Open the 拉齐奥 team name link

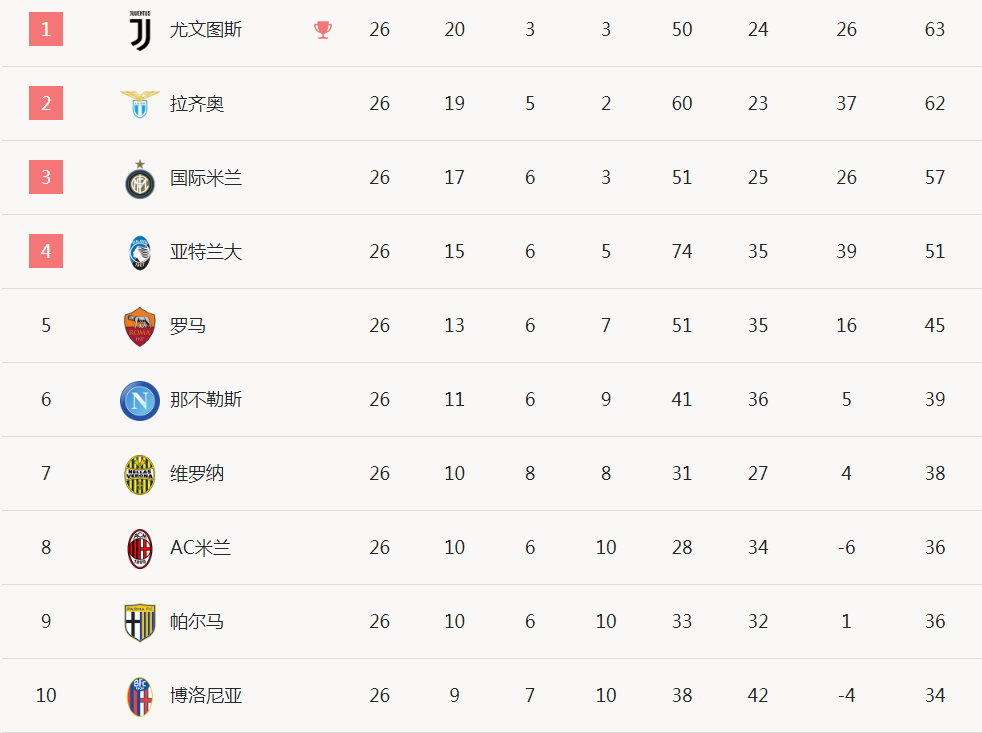coord(197,103)
